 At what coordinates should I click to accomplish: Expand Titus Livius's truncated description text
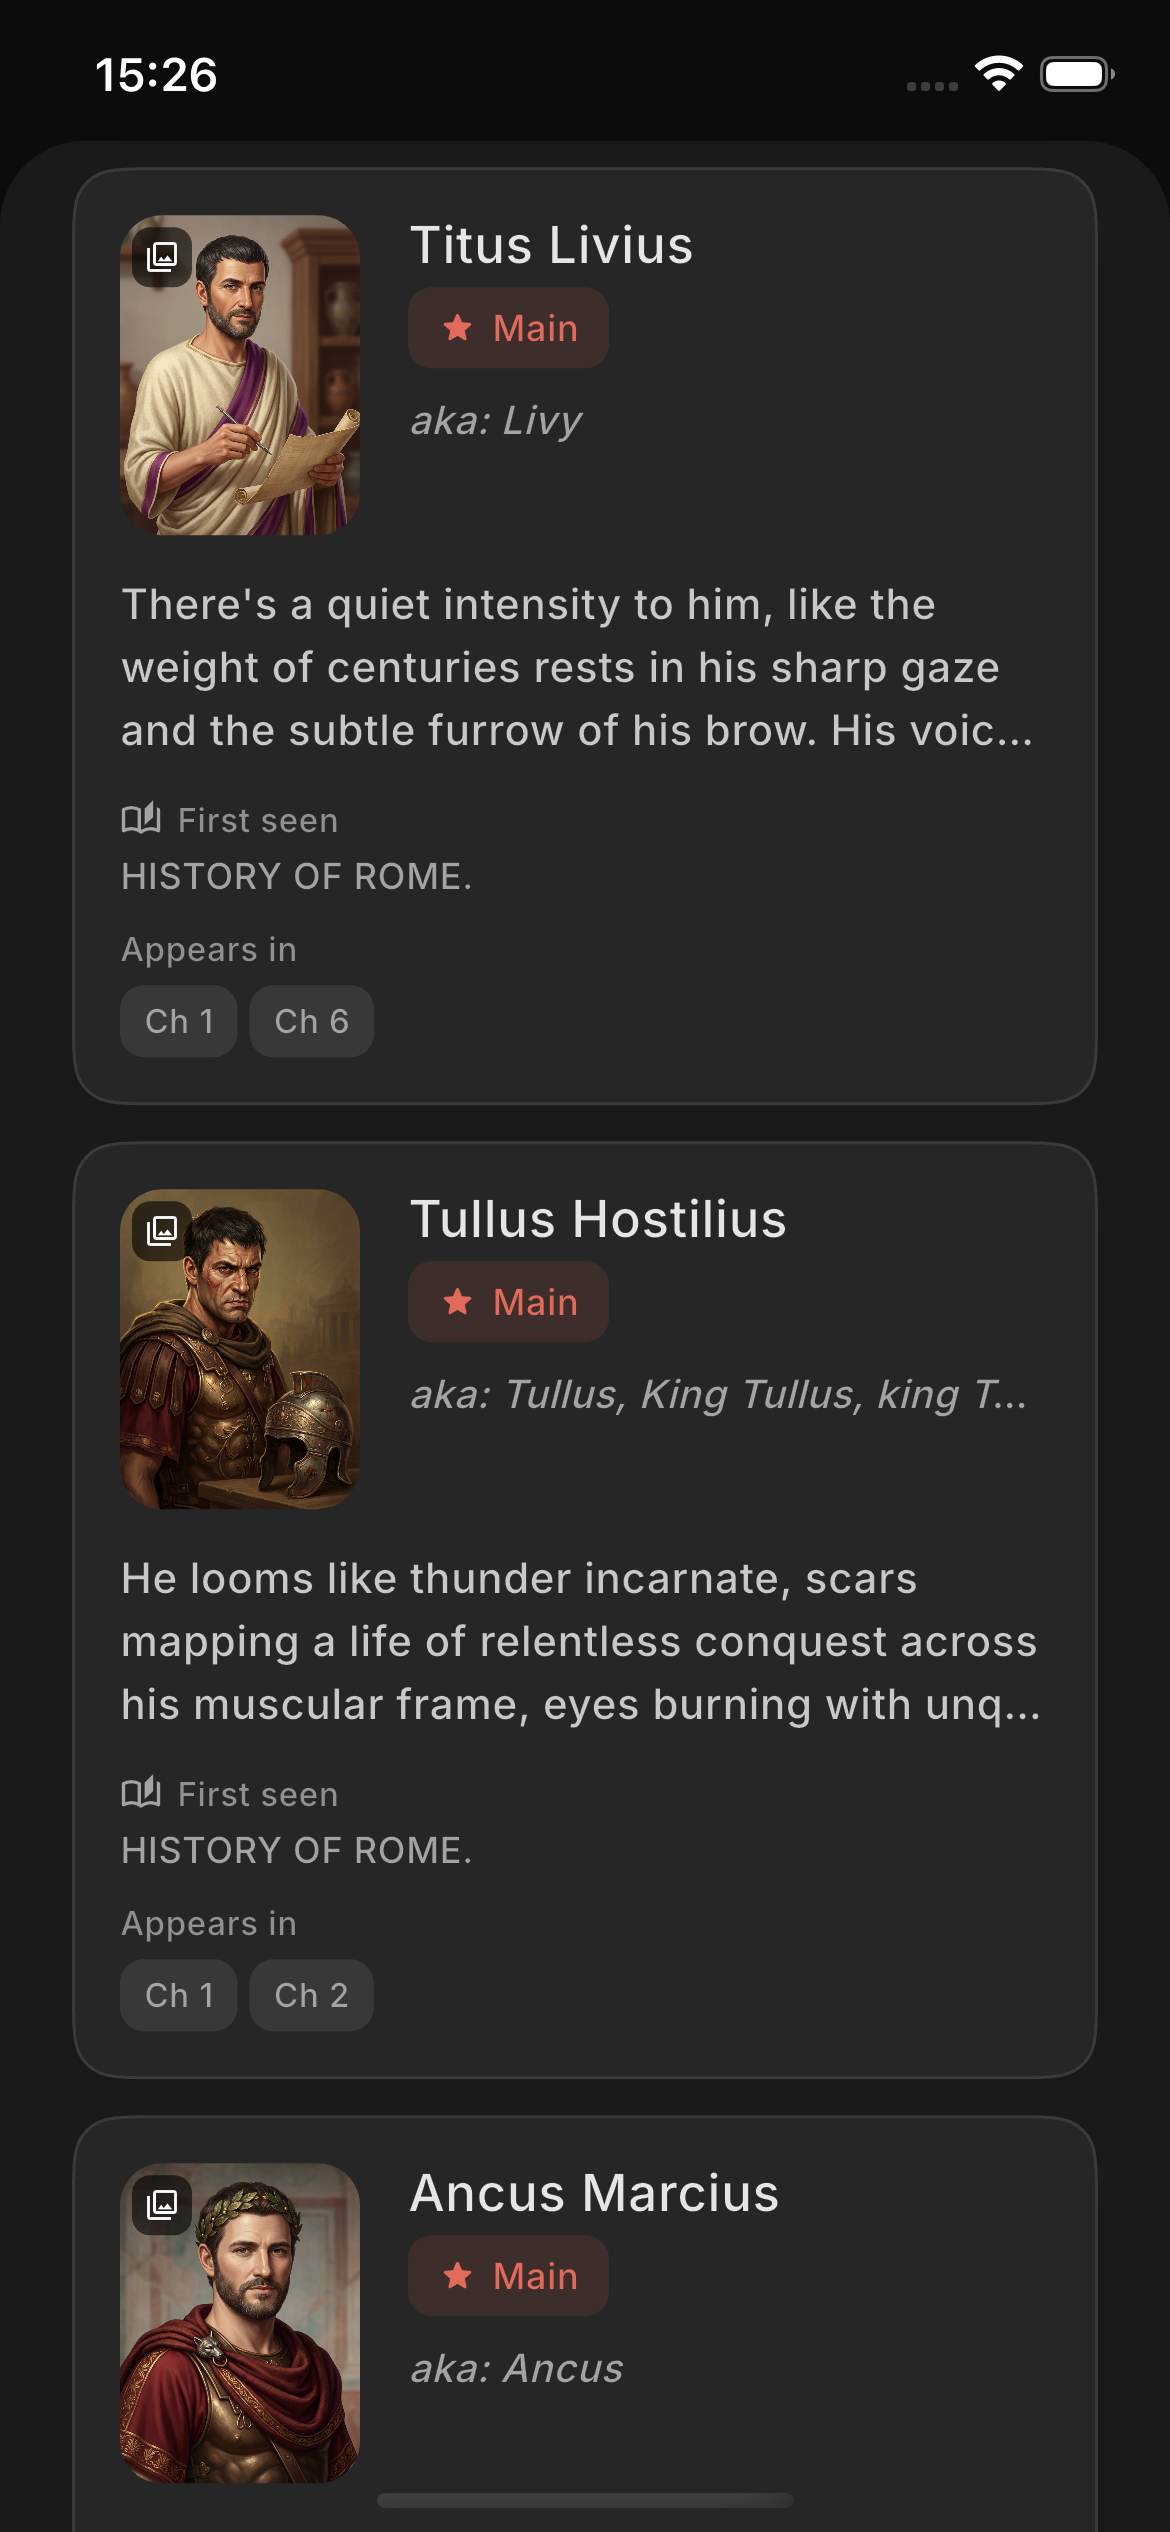click(577, 668)
